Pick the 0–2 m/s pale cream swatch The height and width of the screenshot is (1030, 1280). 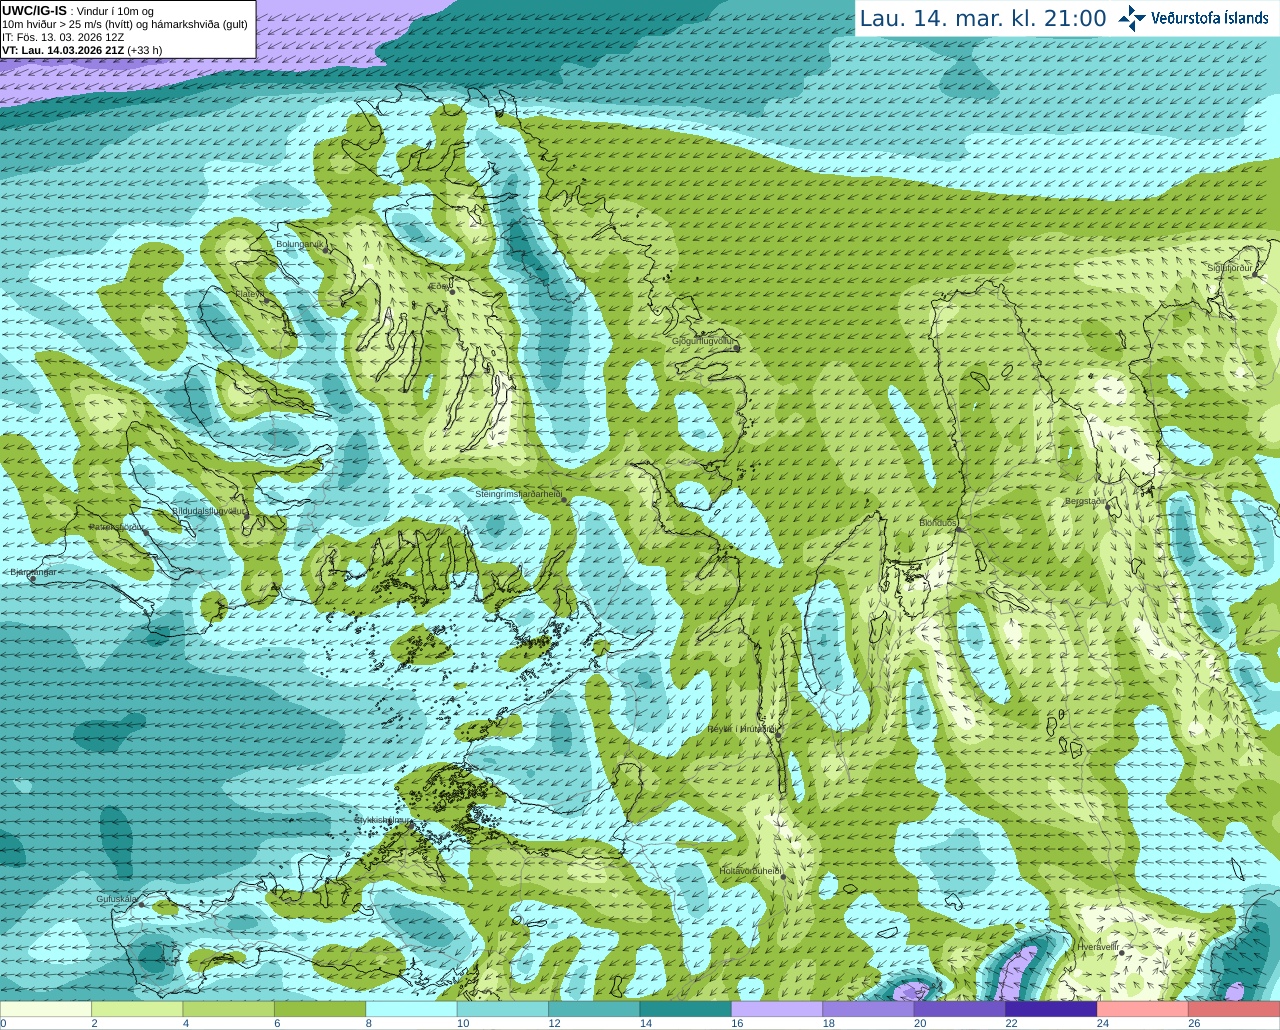click(46, 1009)
